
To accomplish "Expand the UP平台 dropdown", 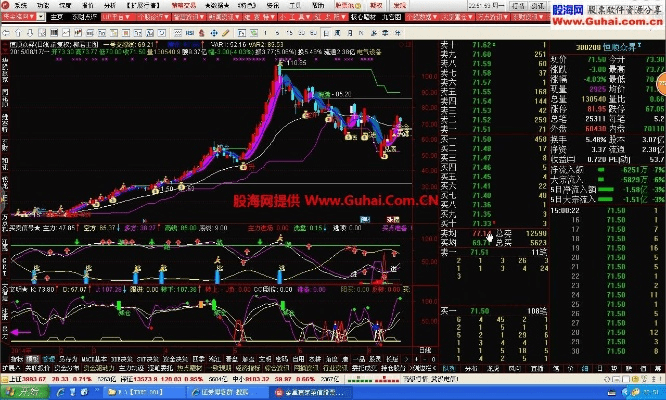I will pyautogui.click(x=117, y=17).
